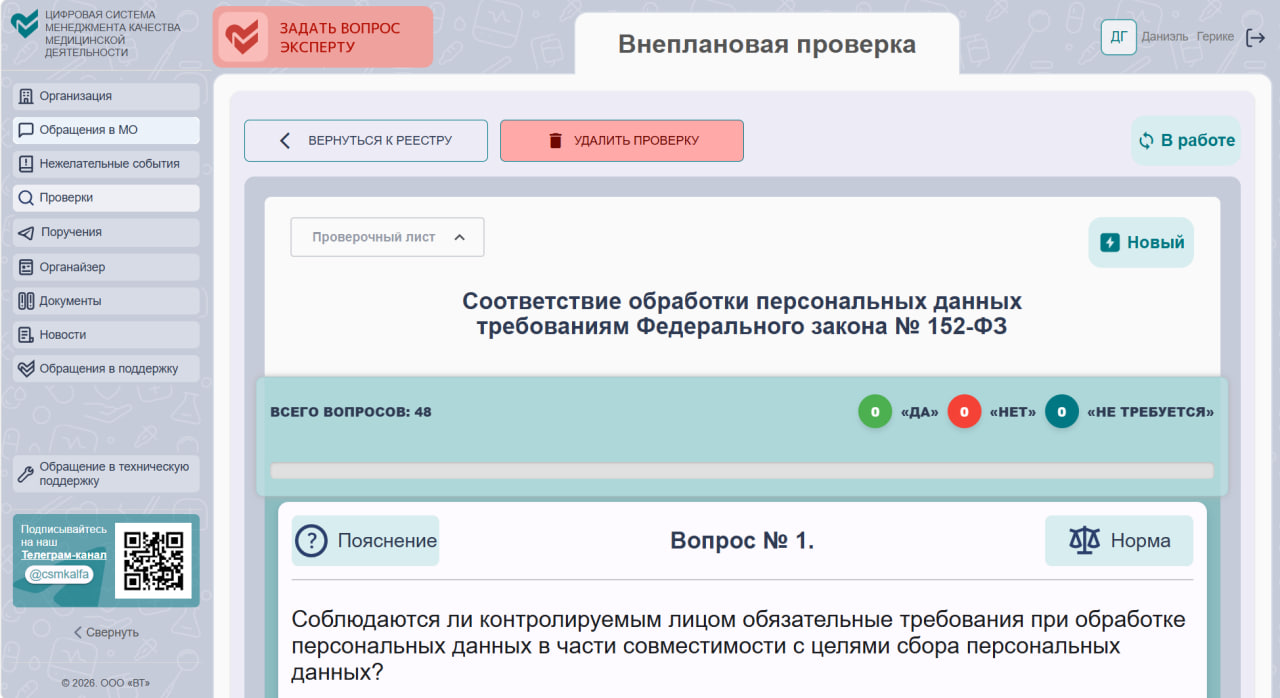Click the scales Норма icon
1280x698 pixels.
[x=1084, y=541]
